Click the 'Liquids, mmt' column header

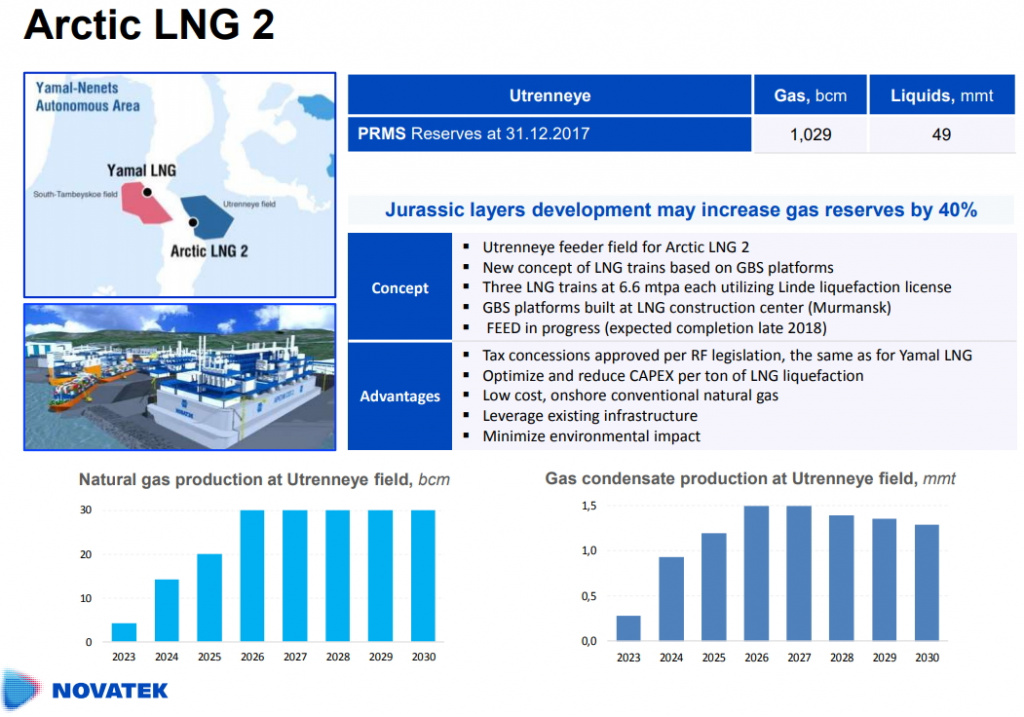(x=942, y=95)
